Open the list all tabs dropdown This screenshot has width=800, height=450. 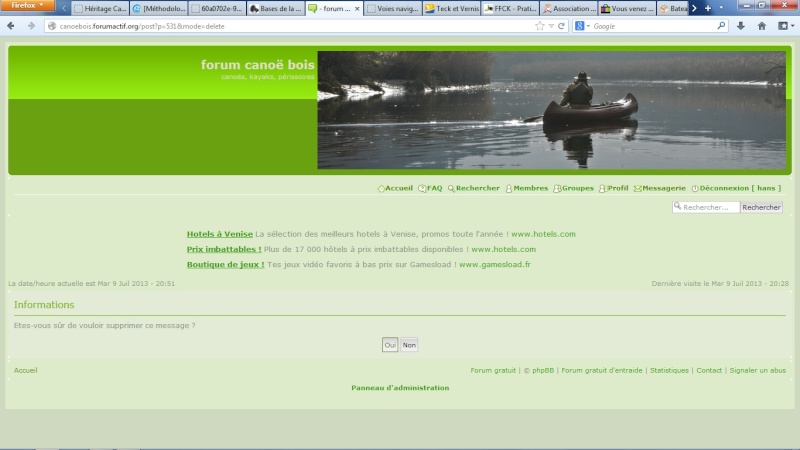[721, 8]
